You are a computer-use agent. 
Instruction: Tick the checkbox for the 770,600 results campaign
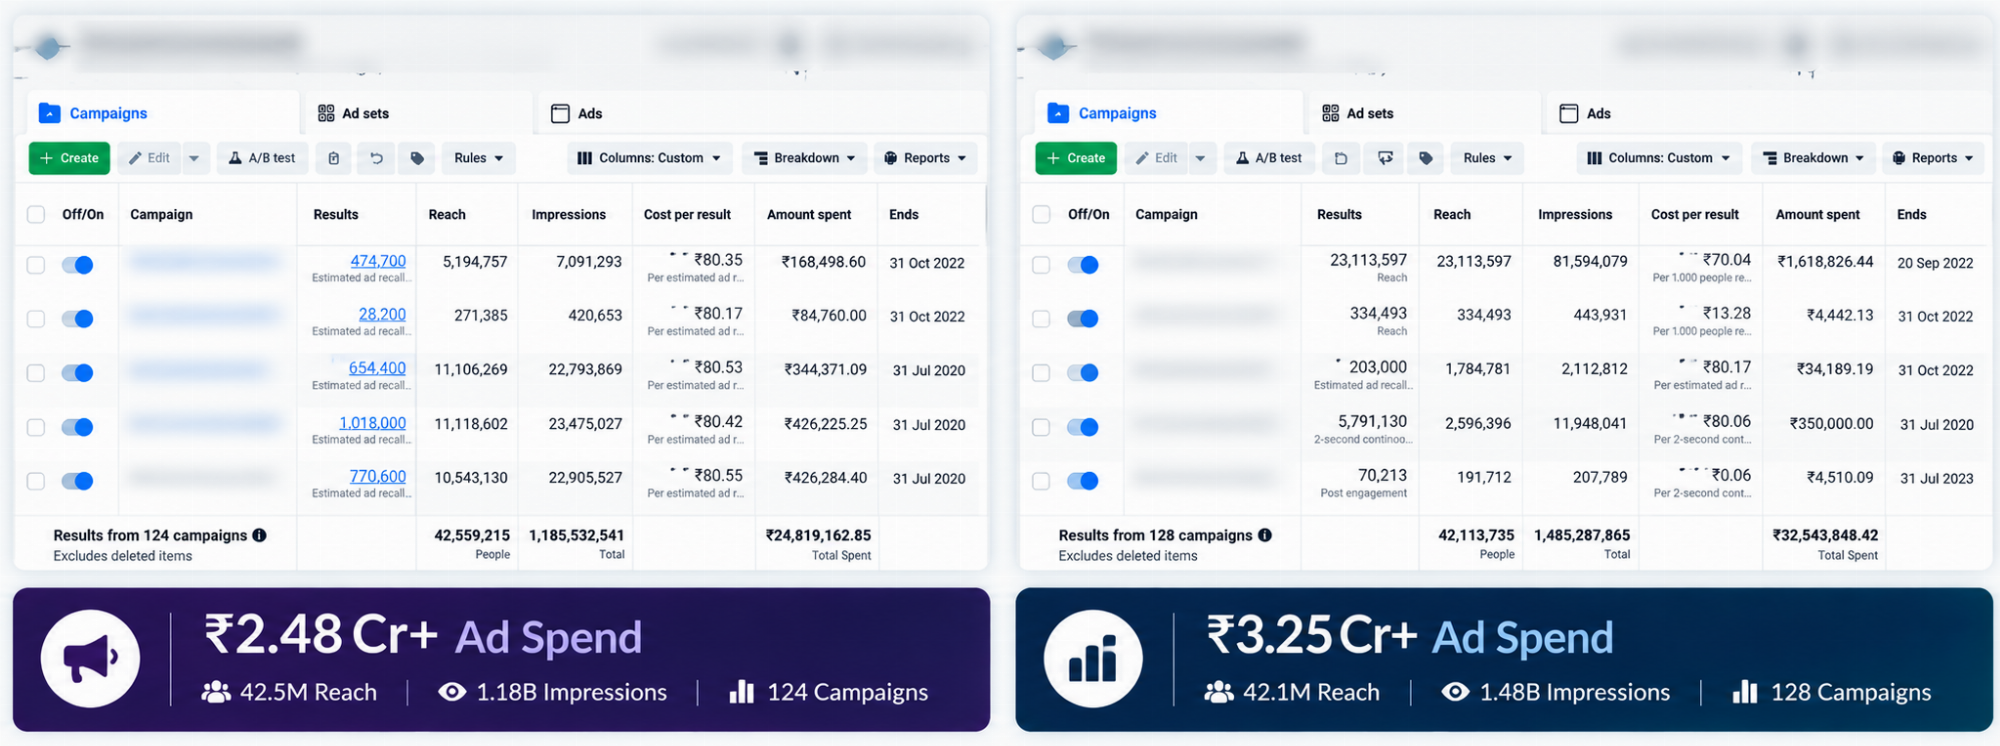point(36,481)
